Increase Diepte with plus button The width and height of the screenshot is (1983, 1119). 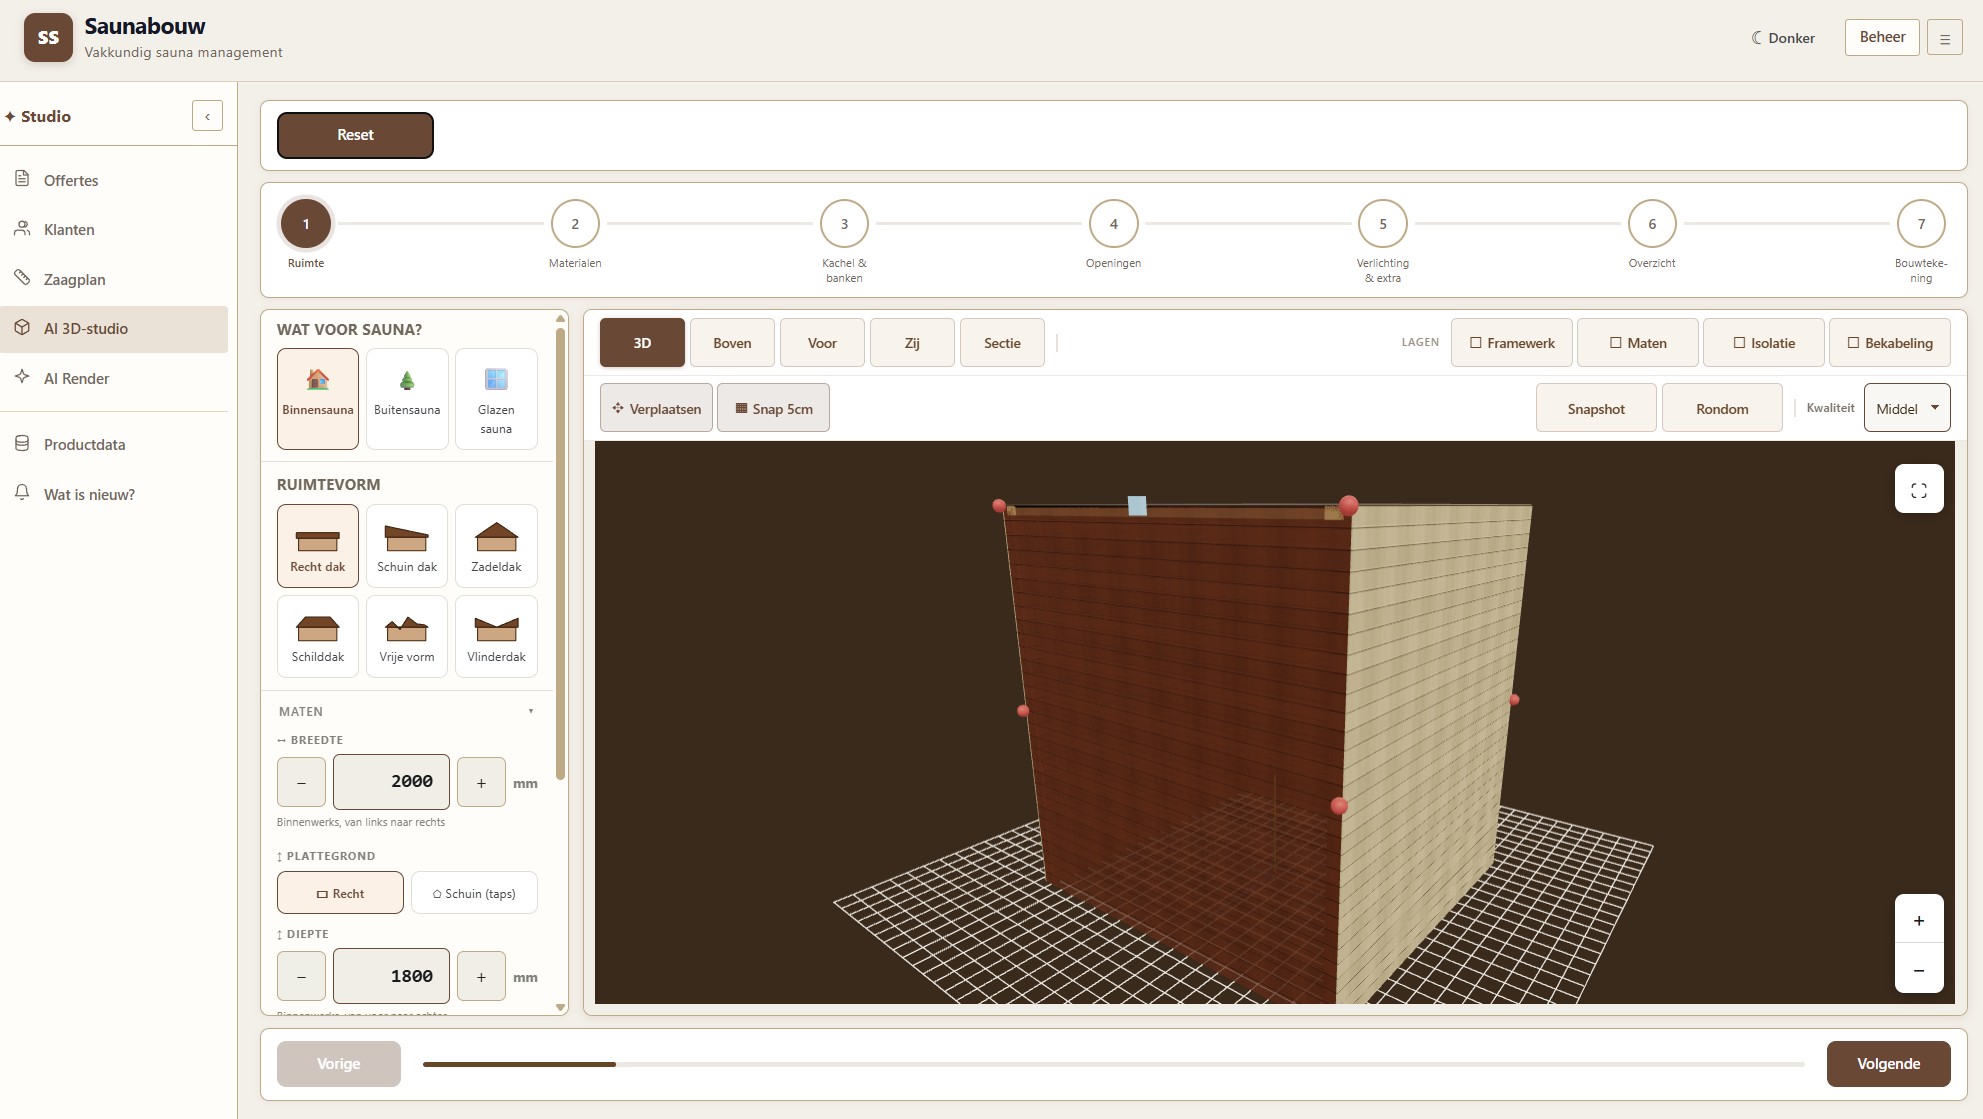pos(481,977)
